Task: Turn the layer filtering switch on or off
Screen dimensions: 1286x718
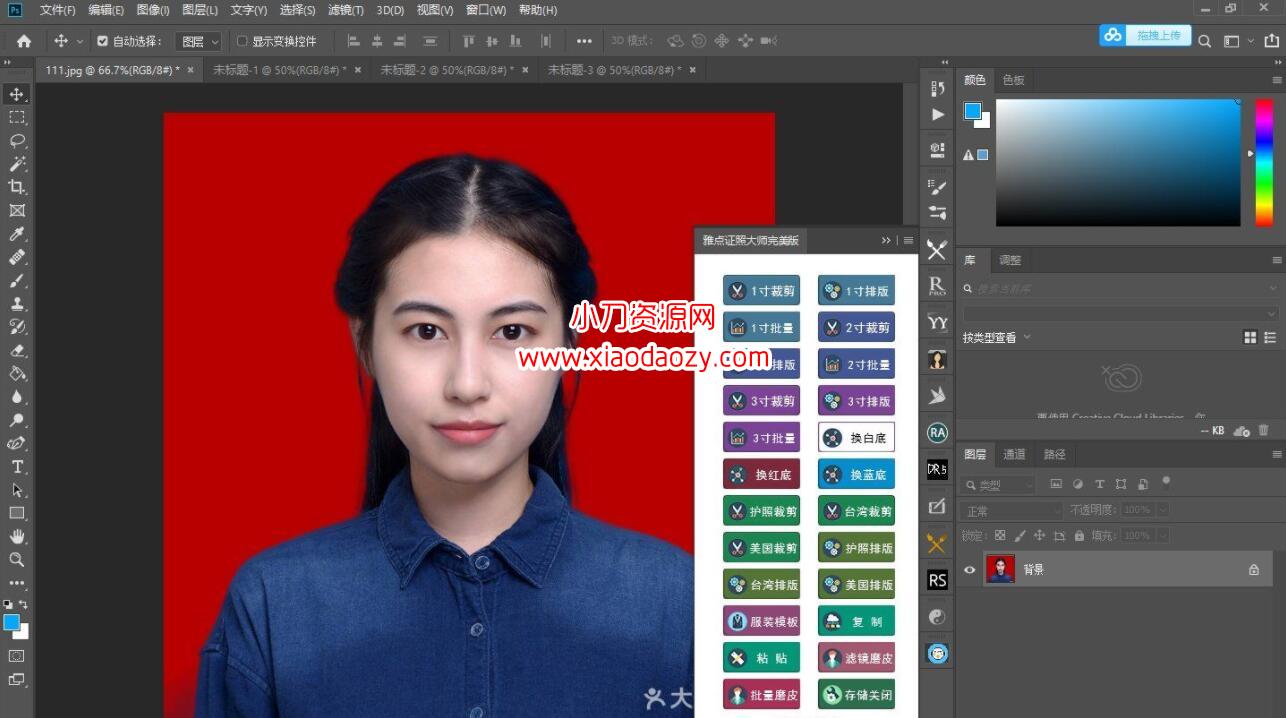Action: pos(1166,482)
